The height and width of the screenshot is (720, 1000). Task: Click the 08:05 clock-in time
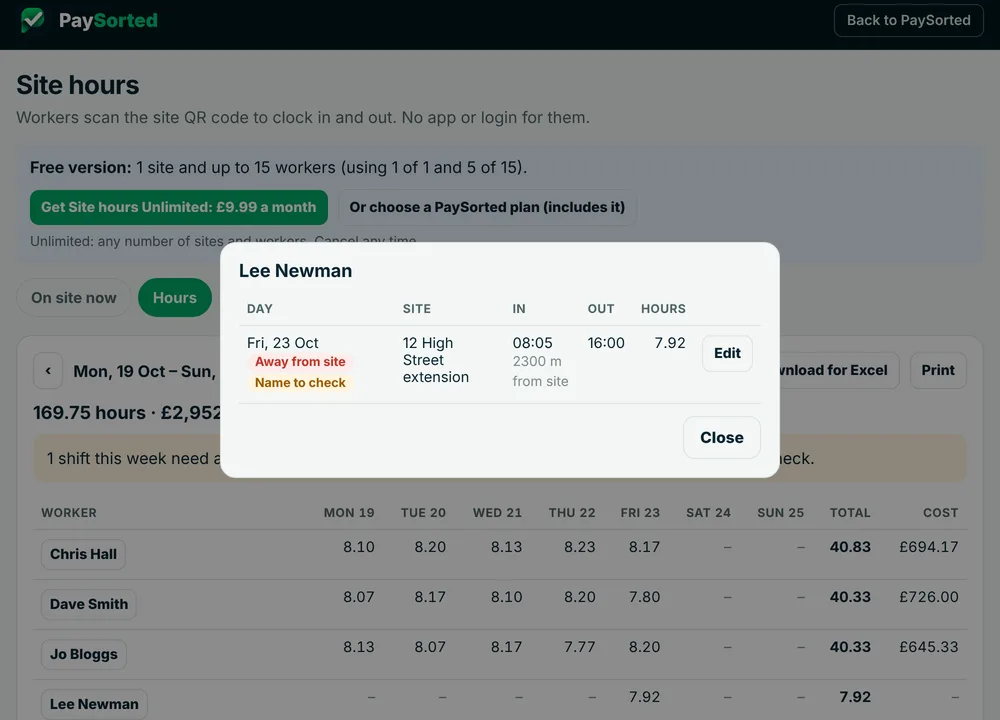point(533,343)
